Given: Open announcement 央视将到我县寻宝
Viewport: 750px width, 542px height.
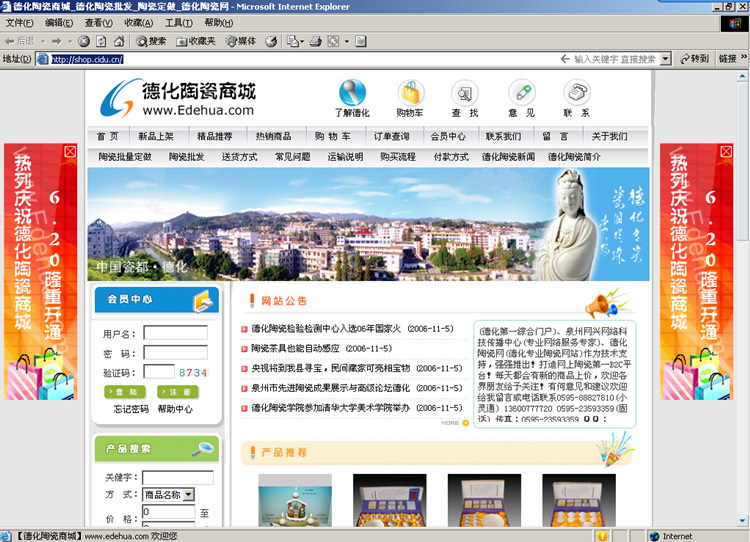Looking at the screenshot, I should (x=331, y=368).
